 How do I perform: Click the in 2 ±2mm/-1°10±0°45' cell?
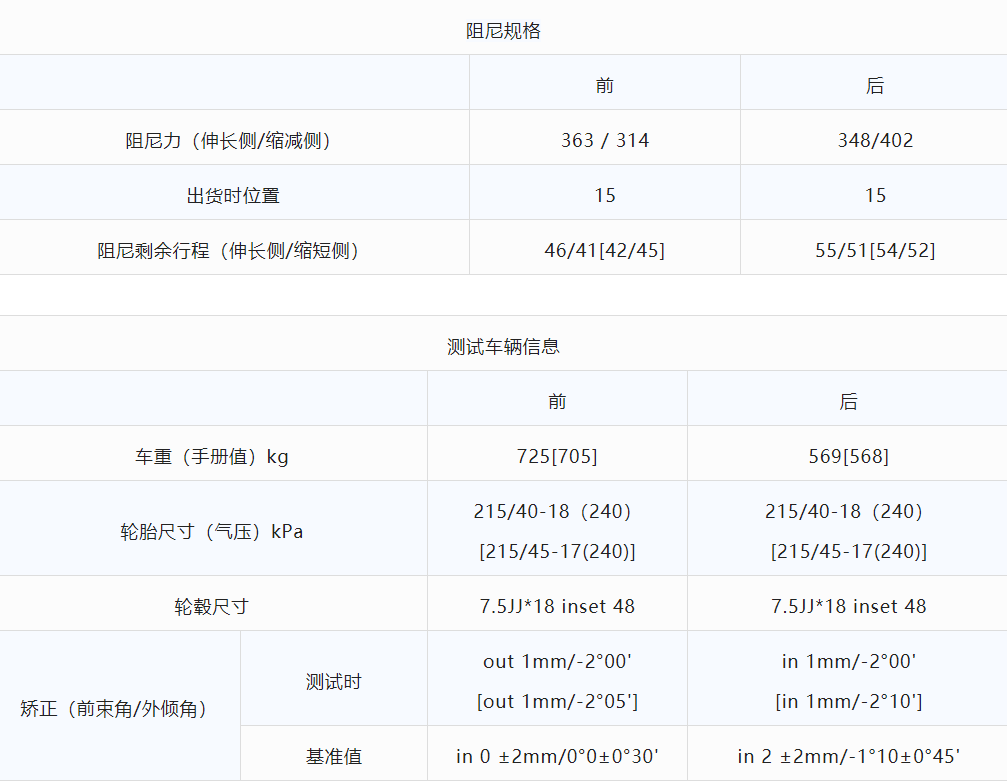(848, 757)
